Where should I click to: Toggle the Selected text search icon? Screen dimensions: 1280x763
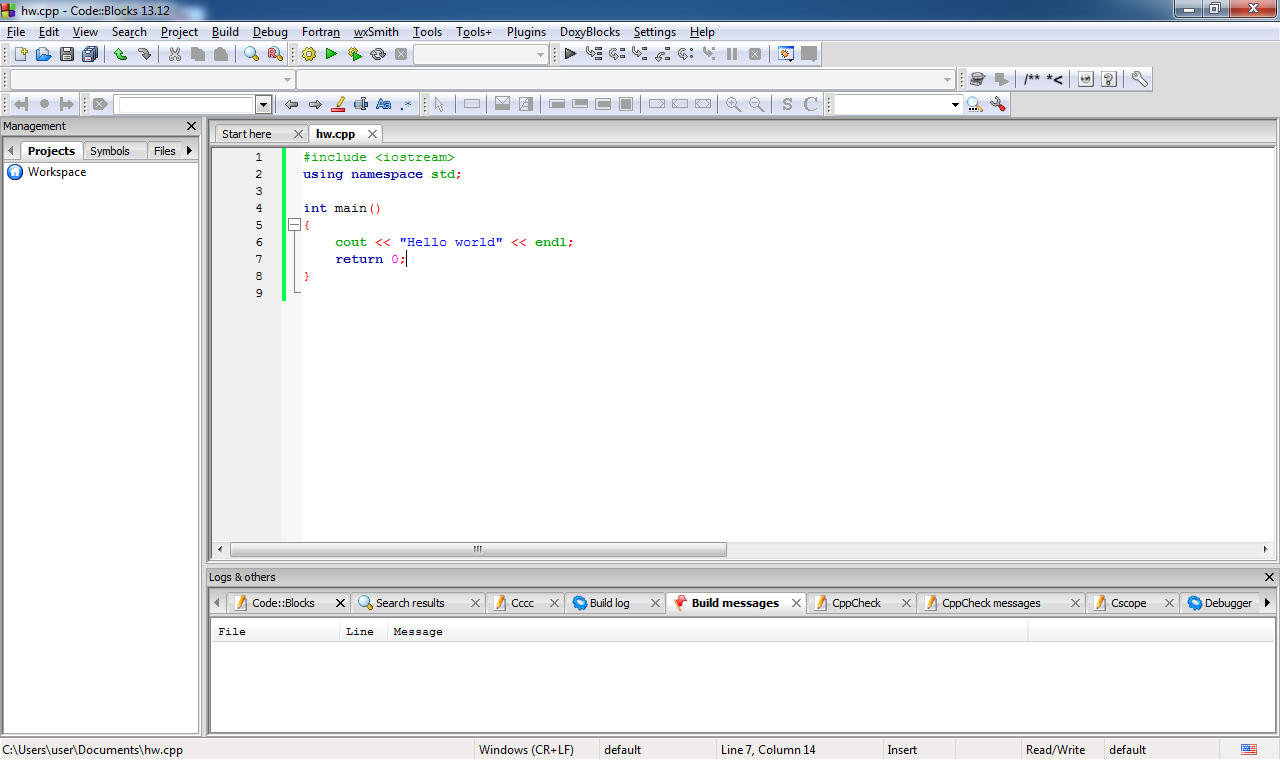(361, 104)
